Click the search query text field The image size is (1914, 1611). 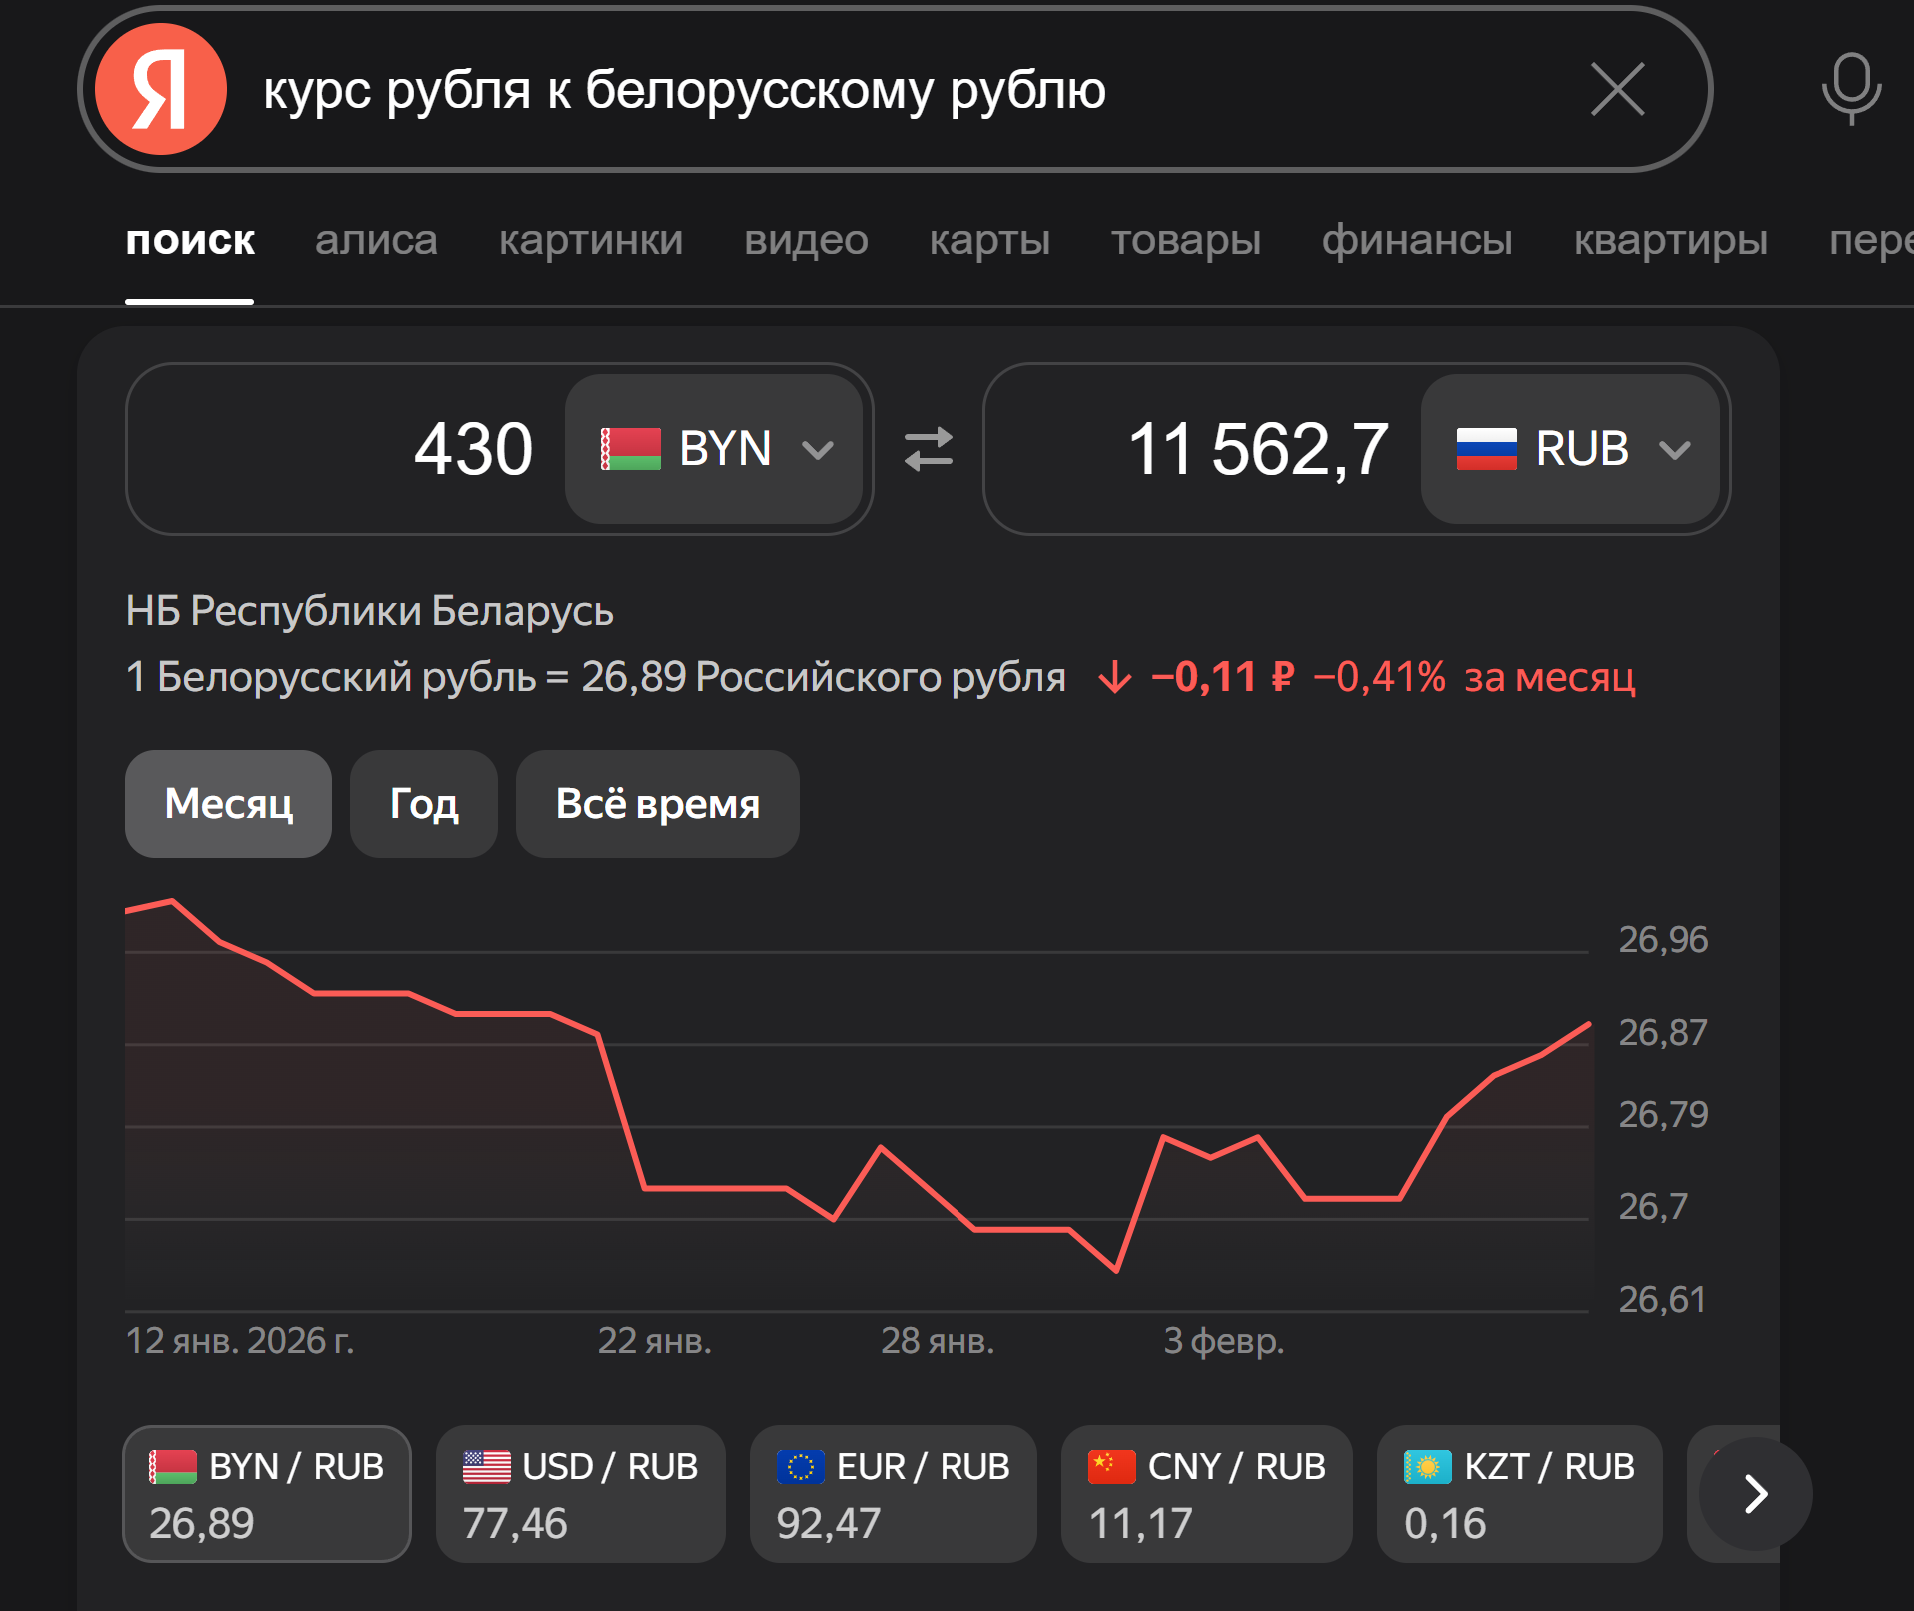[900, 89]
